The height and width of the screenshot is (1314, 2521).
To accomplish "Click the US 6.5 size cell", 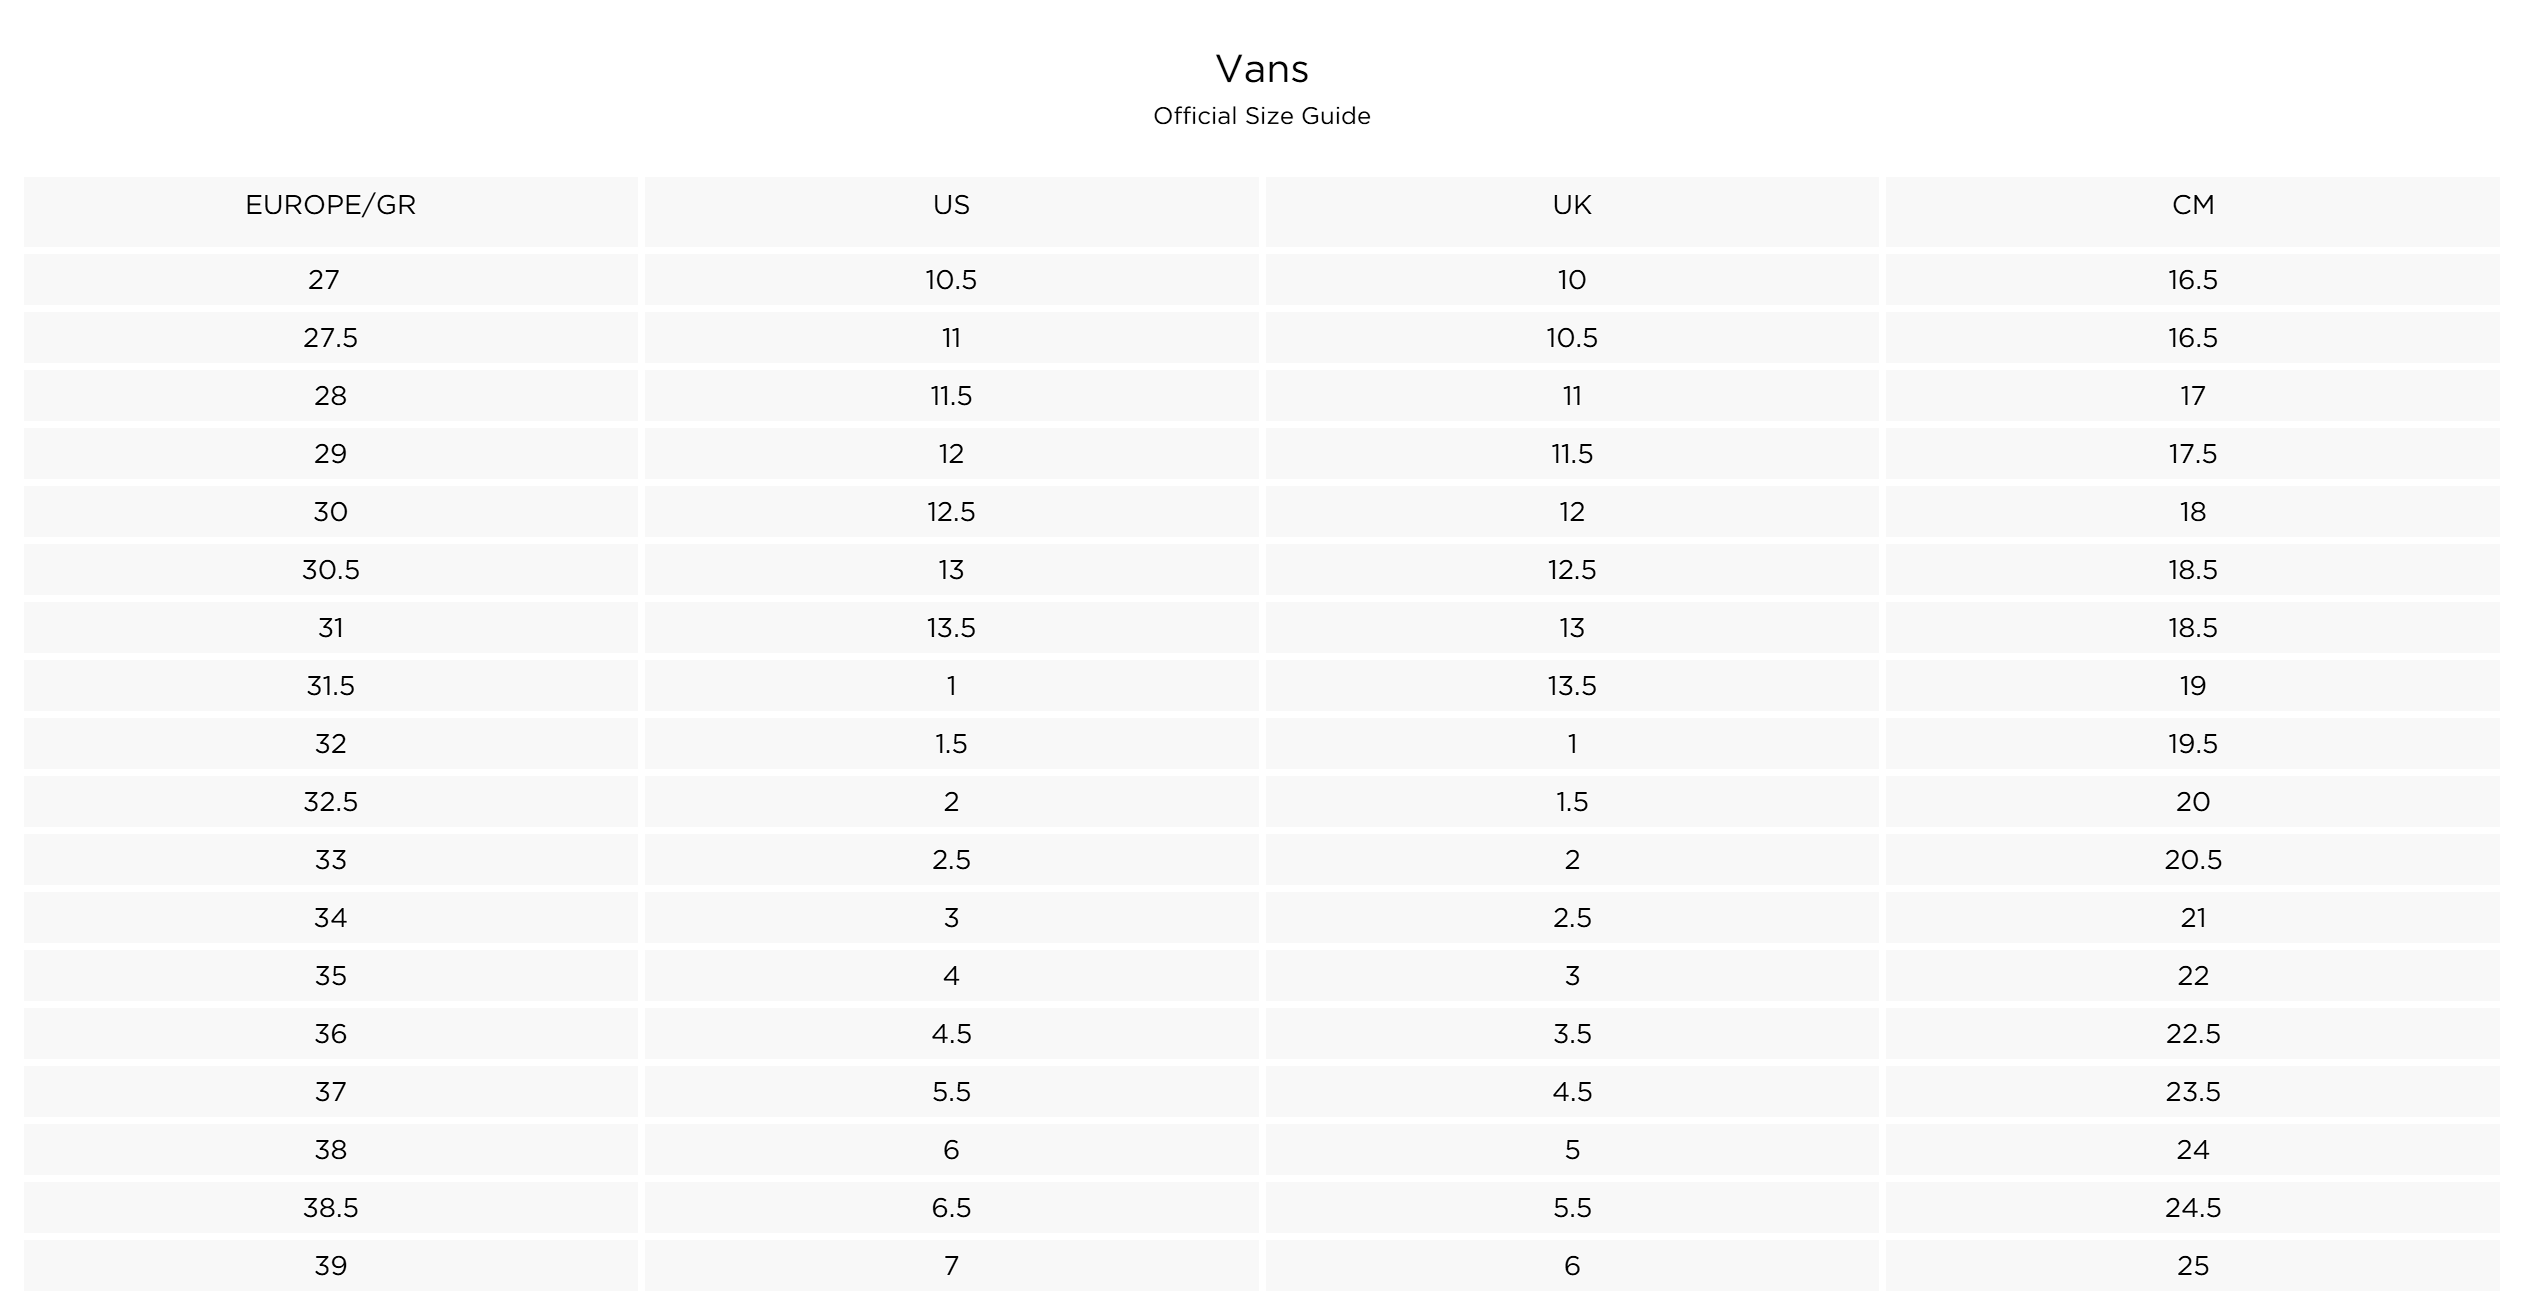I will [951, 1207].
